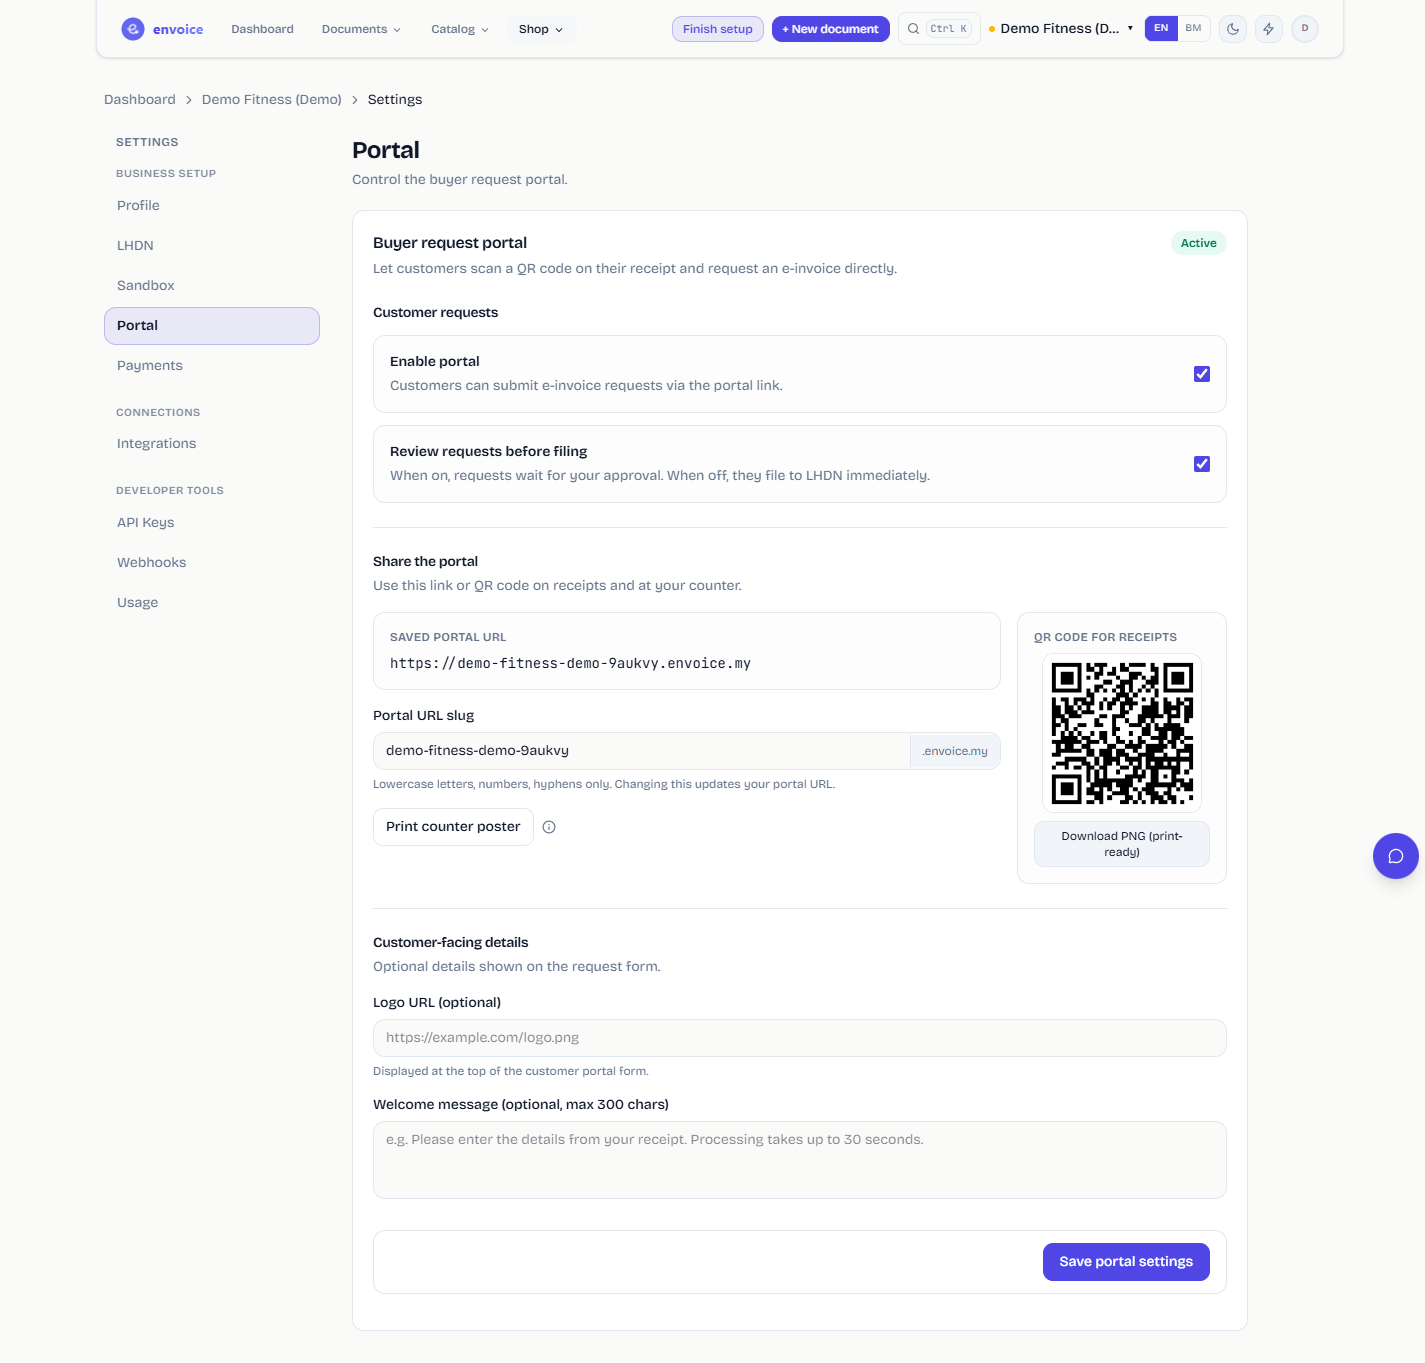Click the Active status badge
The width and height of the screenshot is (1425, 1363).
tap(1199, 243)
